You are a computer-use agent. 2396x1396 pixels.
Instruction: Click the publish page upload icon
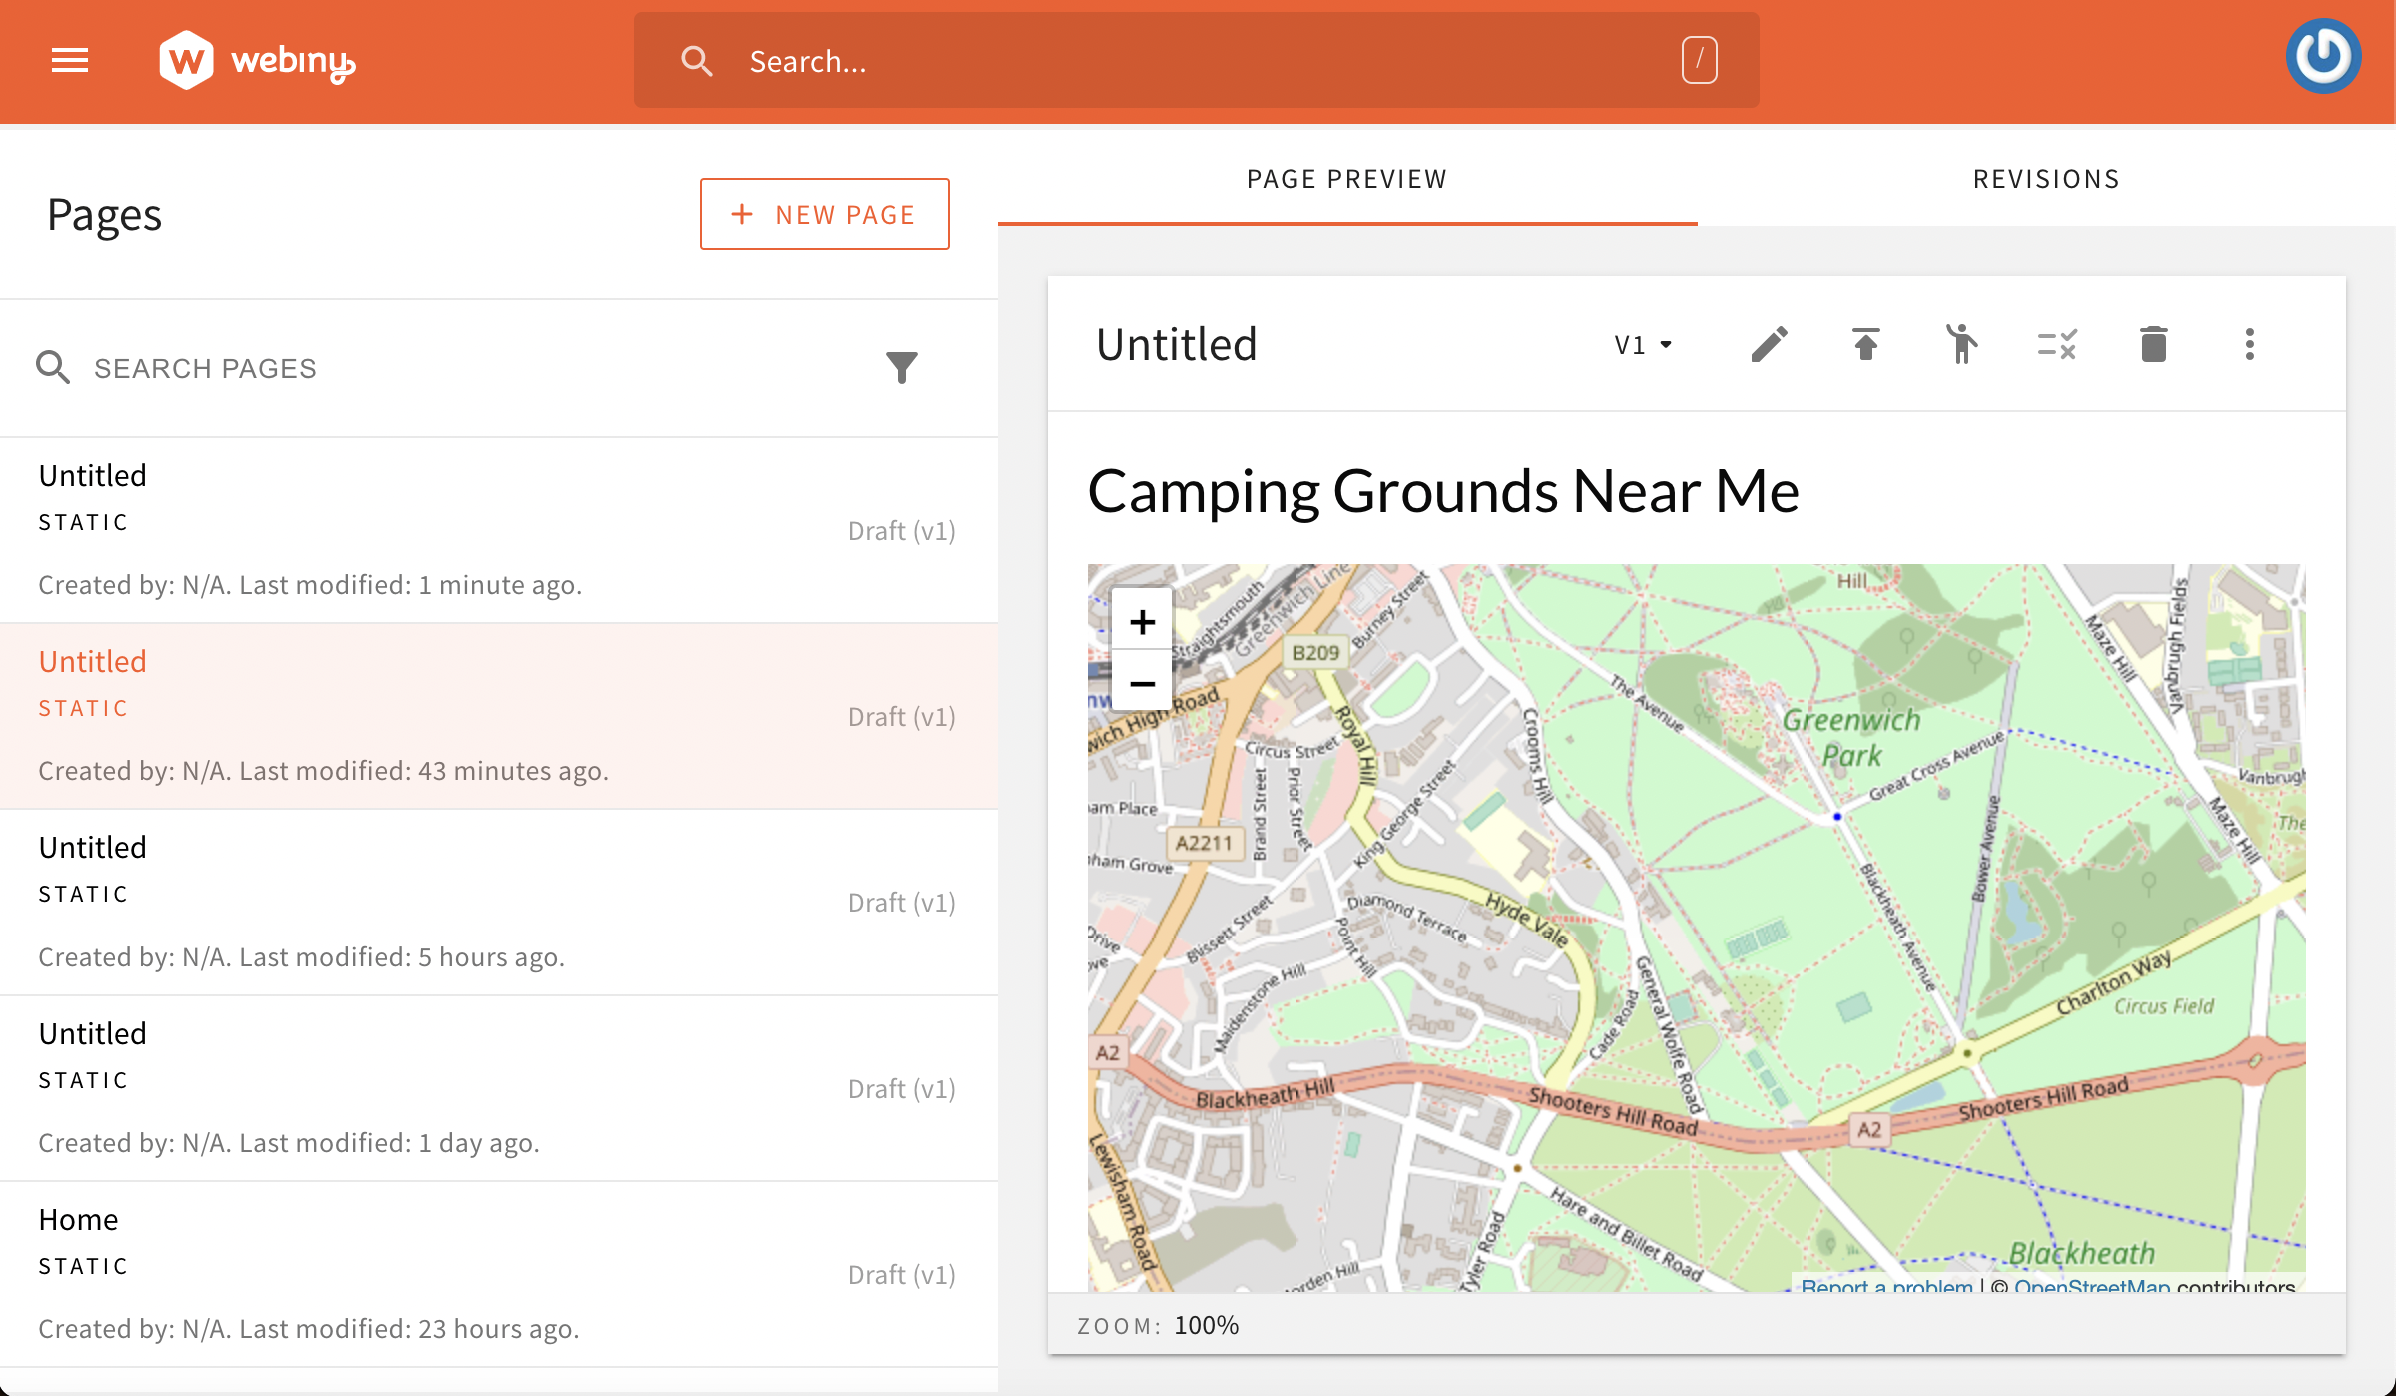(x=1865, y=345)
